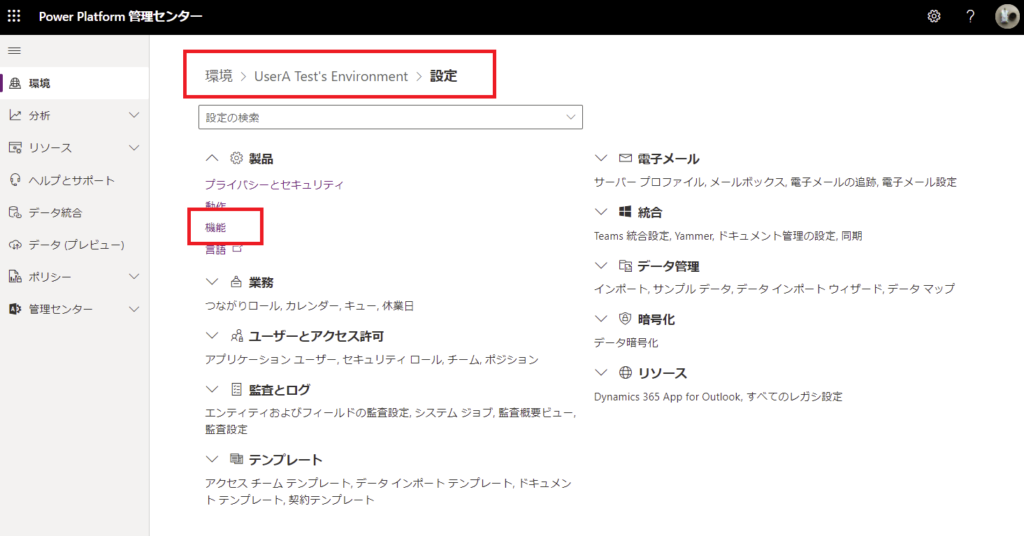The image size is (1024, 536).
Task: Click the Windows icon beside 統合
Action: pyautogui.click(x=625, y=212)
